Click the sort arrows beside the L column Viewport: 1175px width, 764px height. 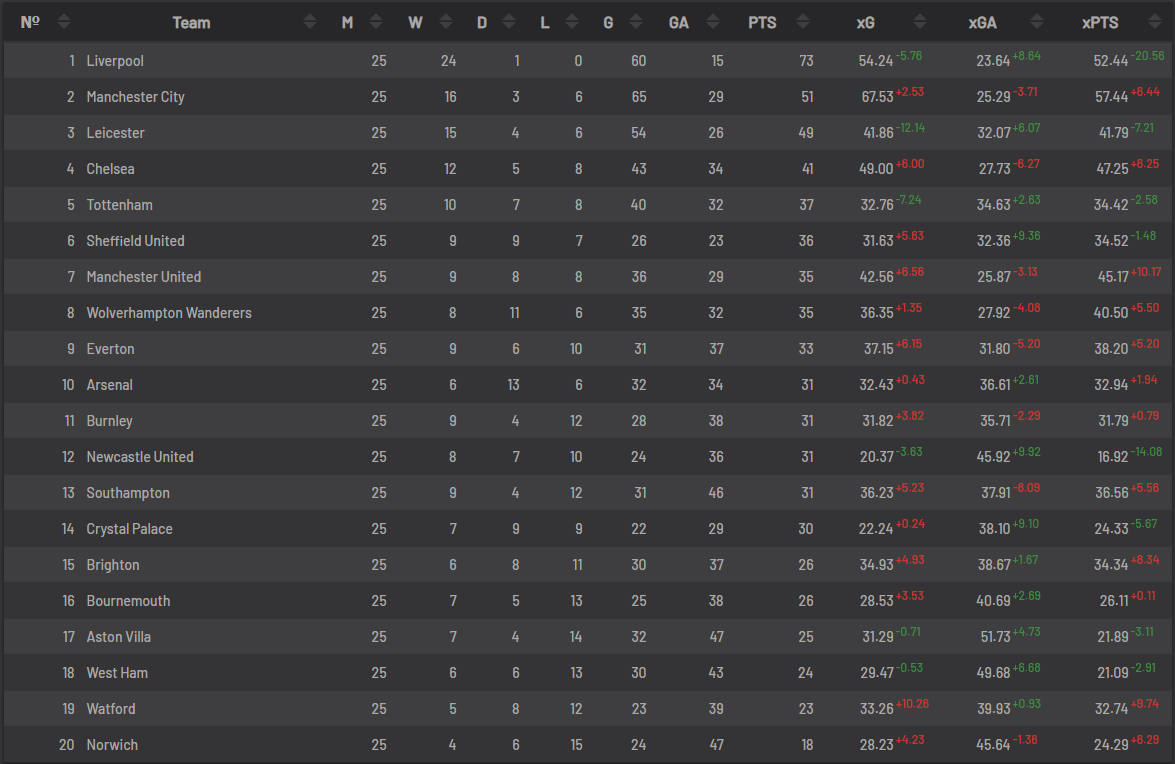pyautogui.click(x=572, y=22)
